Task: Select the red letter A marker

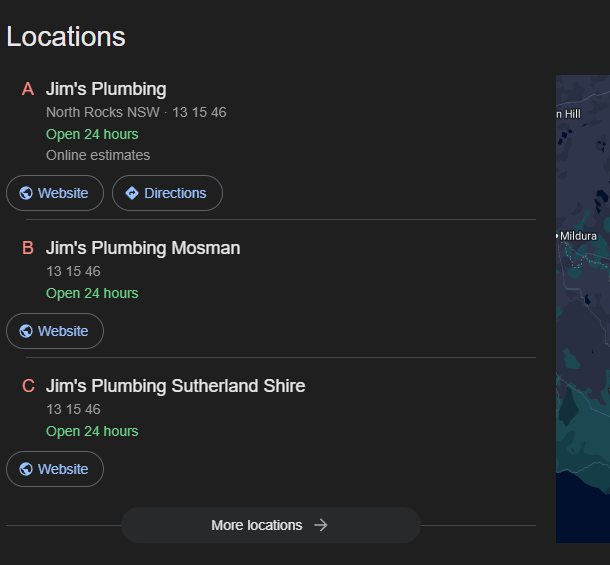Action: click(28, 89)
